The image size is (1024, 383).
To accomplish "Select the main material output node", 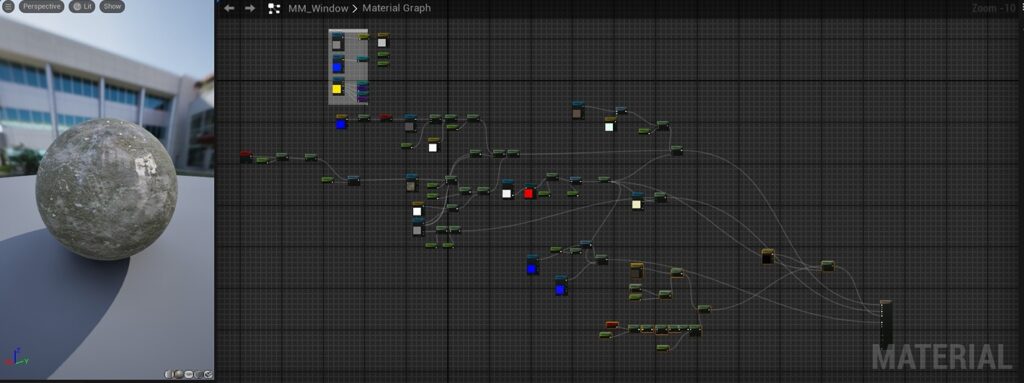I will [886, 324].
